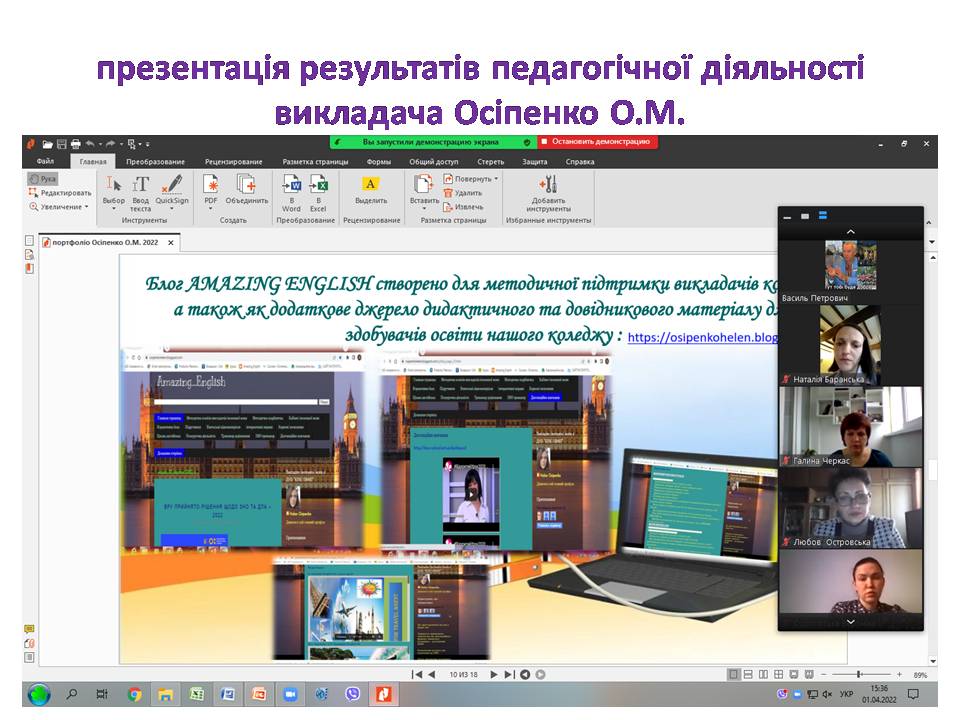Click the save icon in title bar
Image resolution: width=960 pixels, height=720 pixels.
coord(62,144)
